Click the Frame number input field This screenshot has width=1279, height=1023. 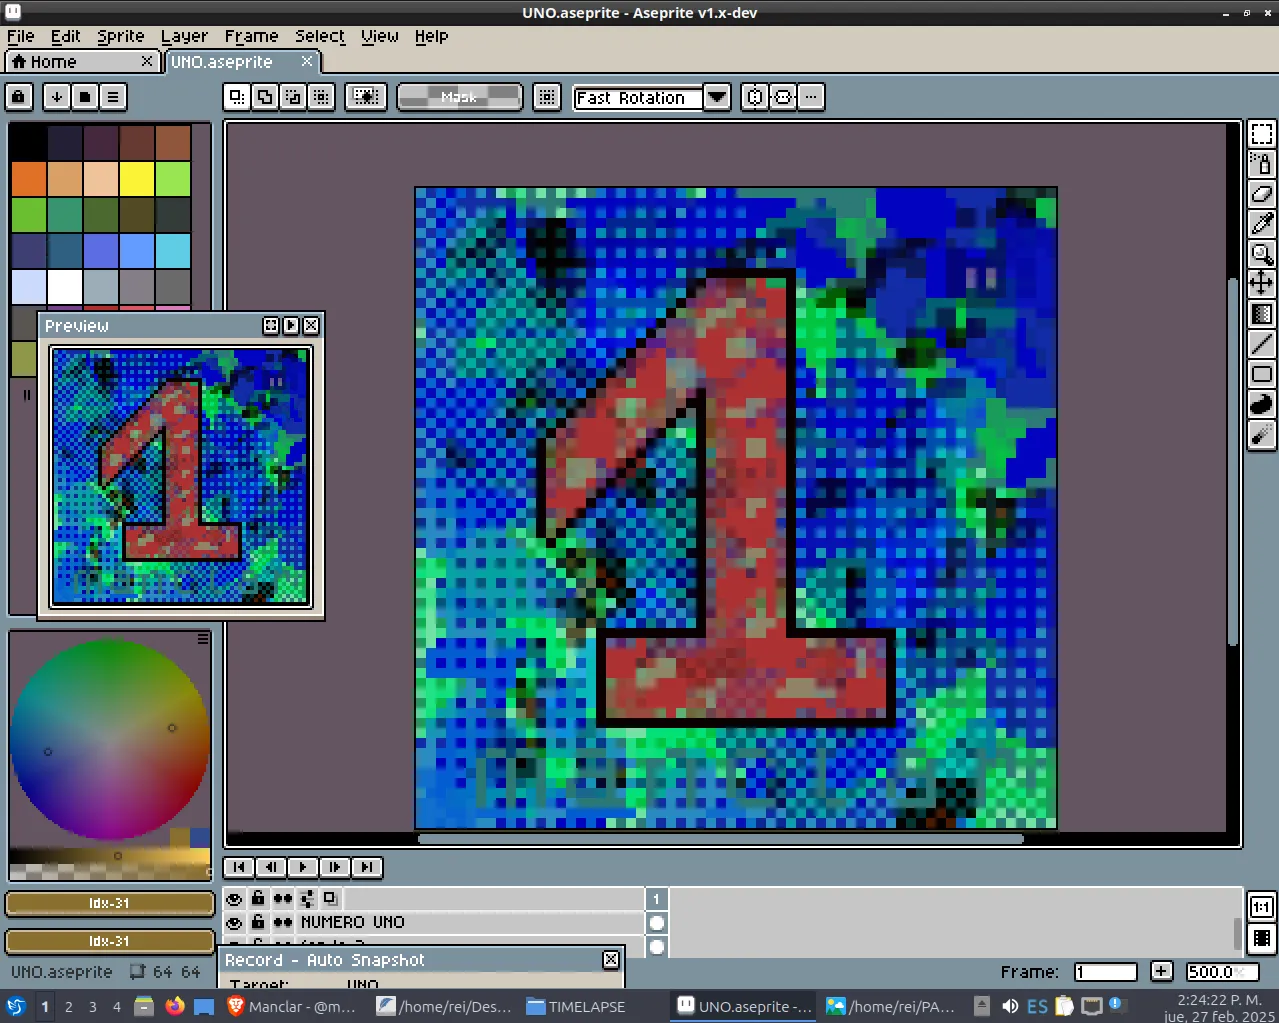click(x=1106, y=972)
